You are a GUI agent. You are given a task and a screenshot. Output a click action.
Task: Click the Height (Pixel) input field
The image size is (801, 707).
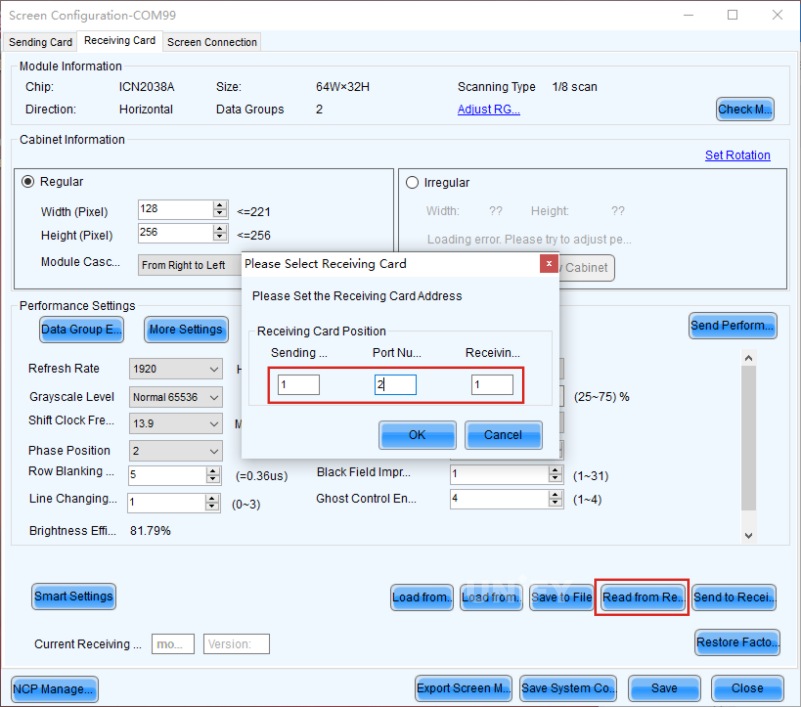[x=175, y=232]
